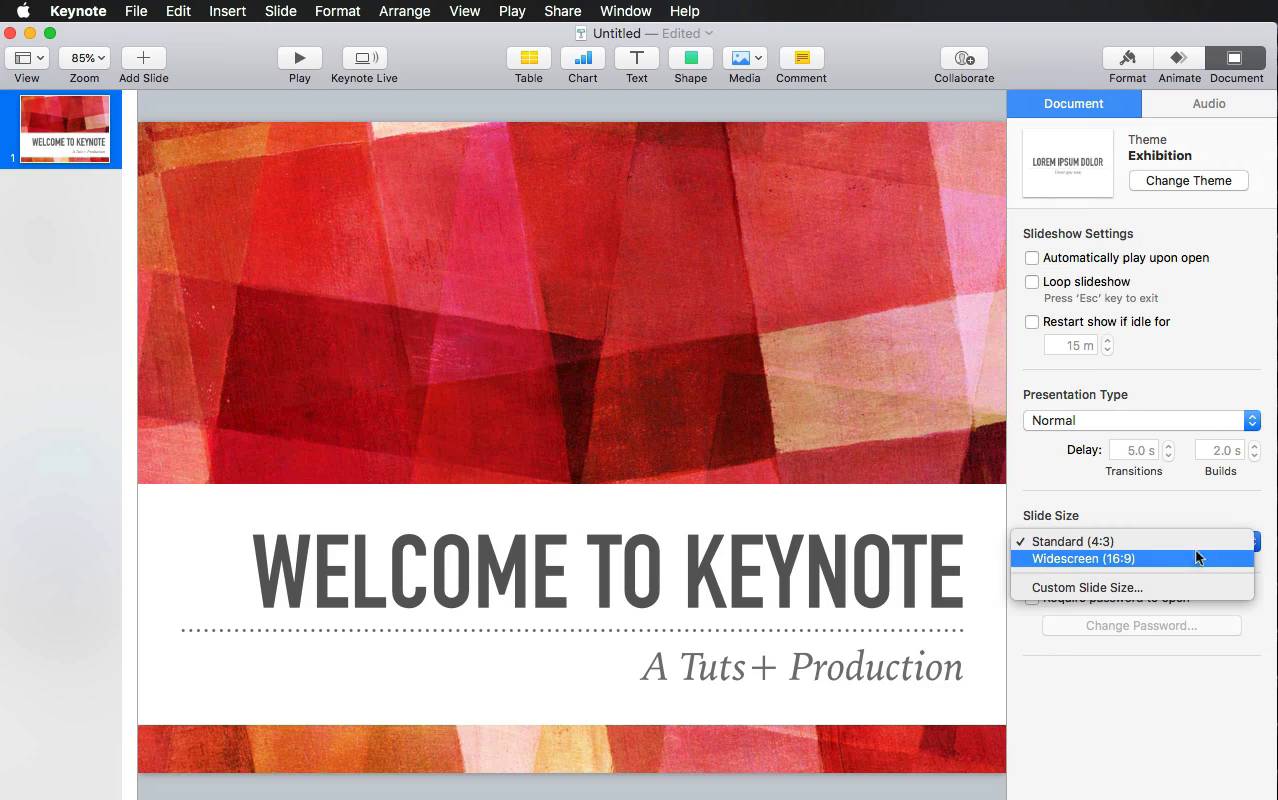The image size is (1278, 800).
Task: Open the Help menu
Action: [684, 11]
